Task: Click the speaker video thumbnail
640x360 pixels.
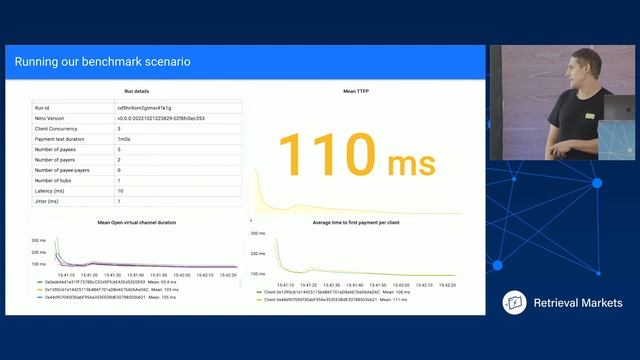Action: coord(562,102)
